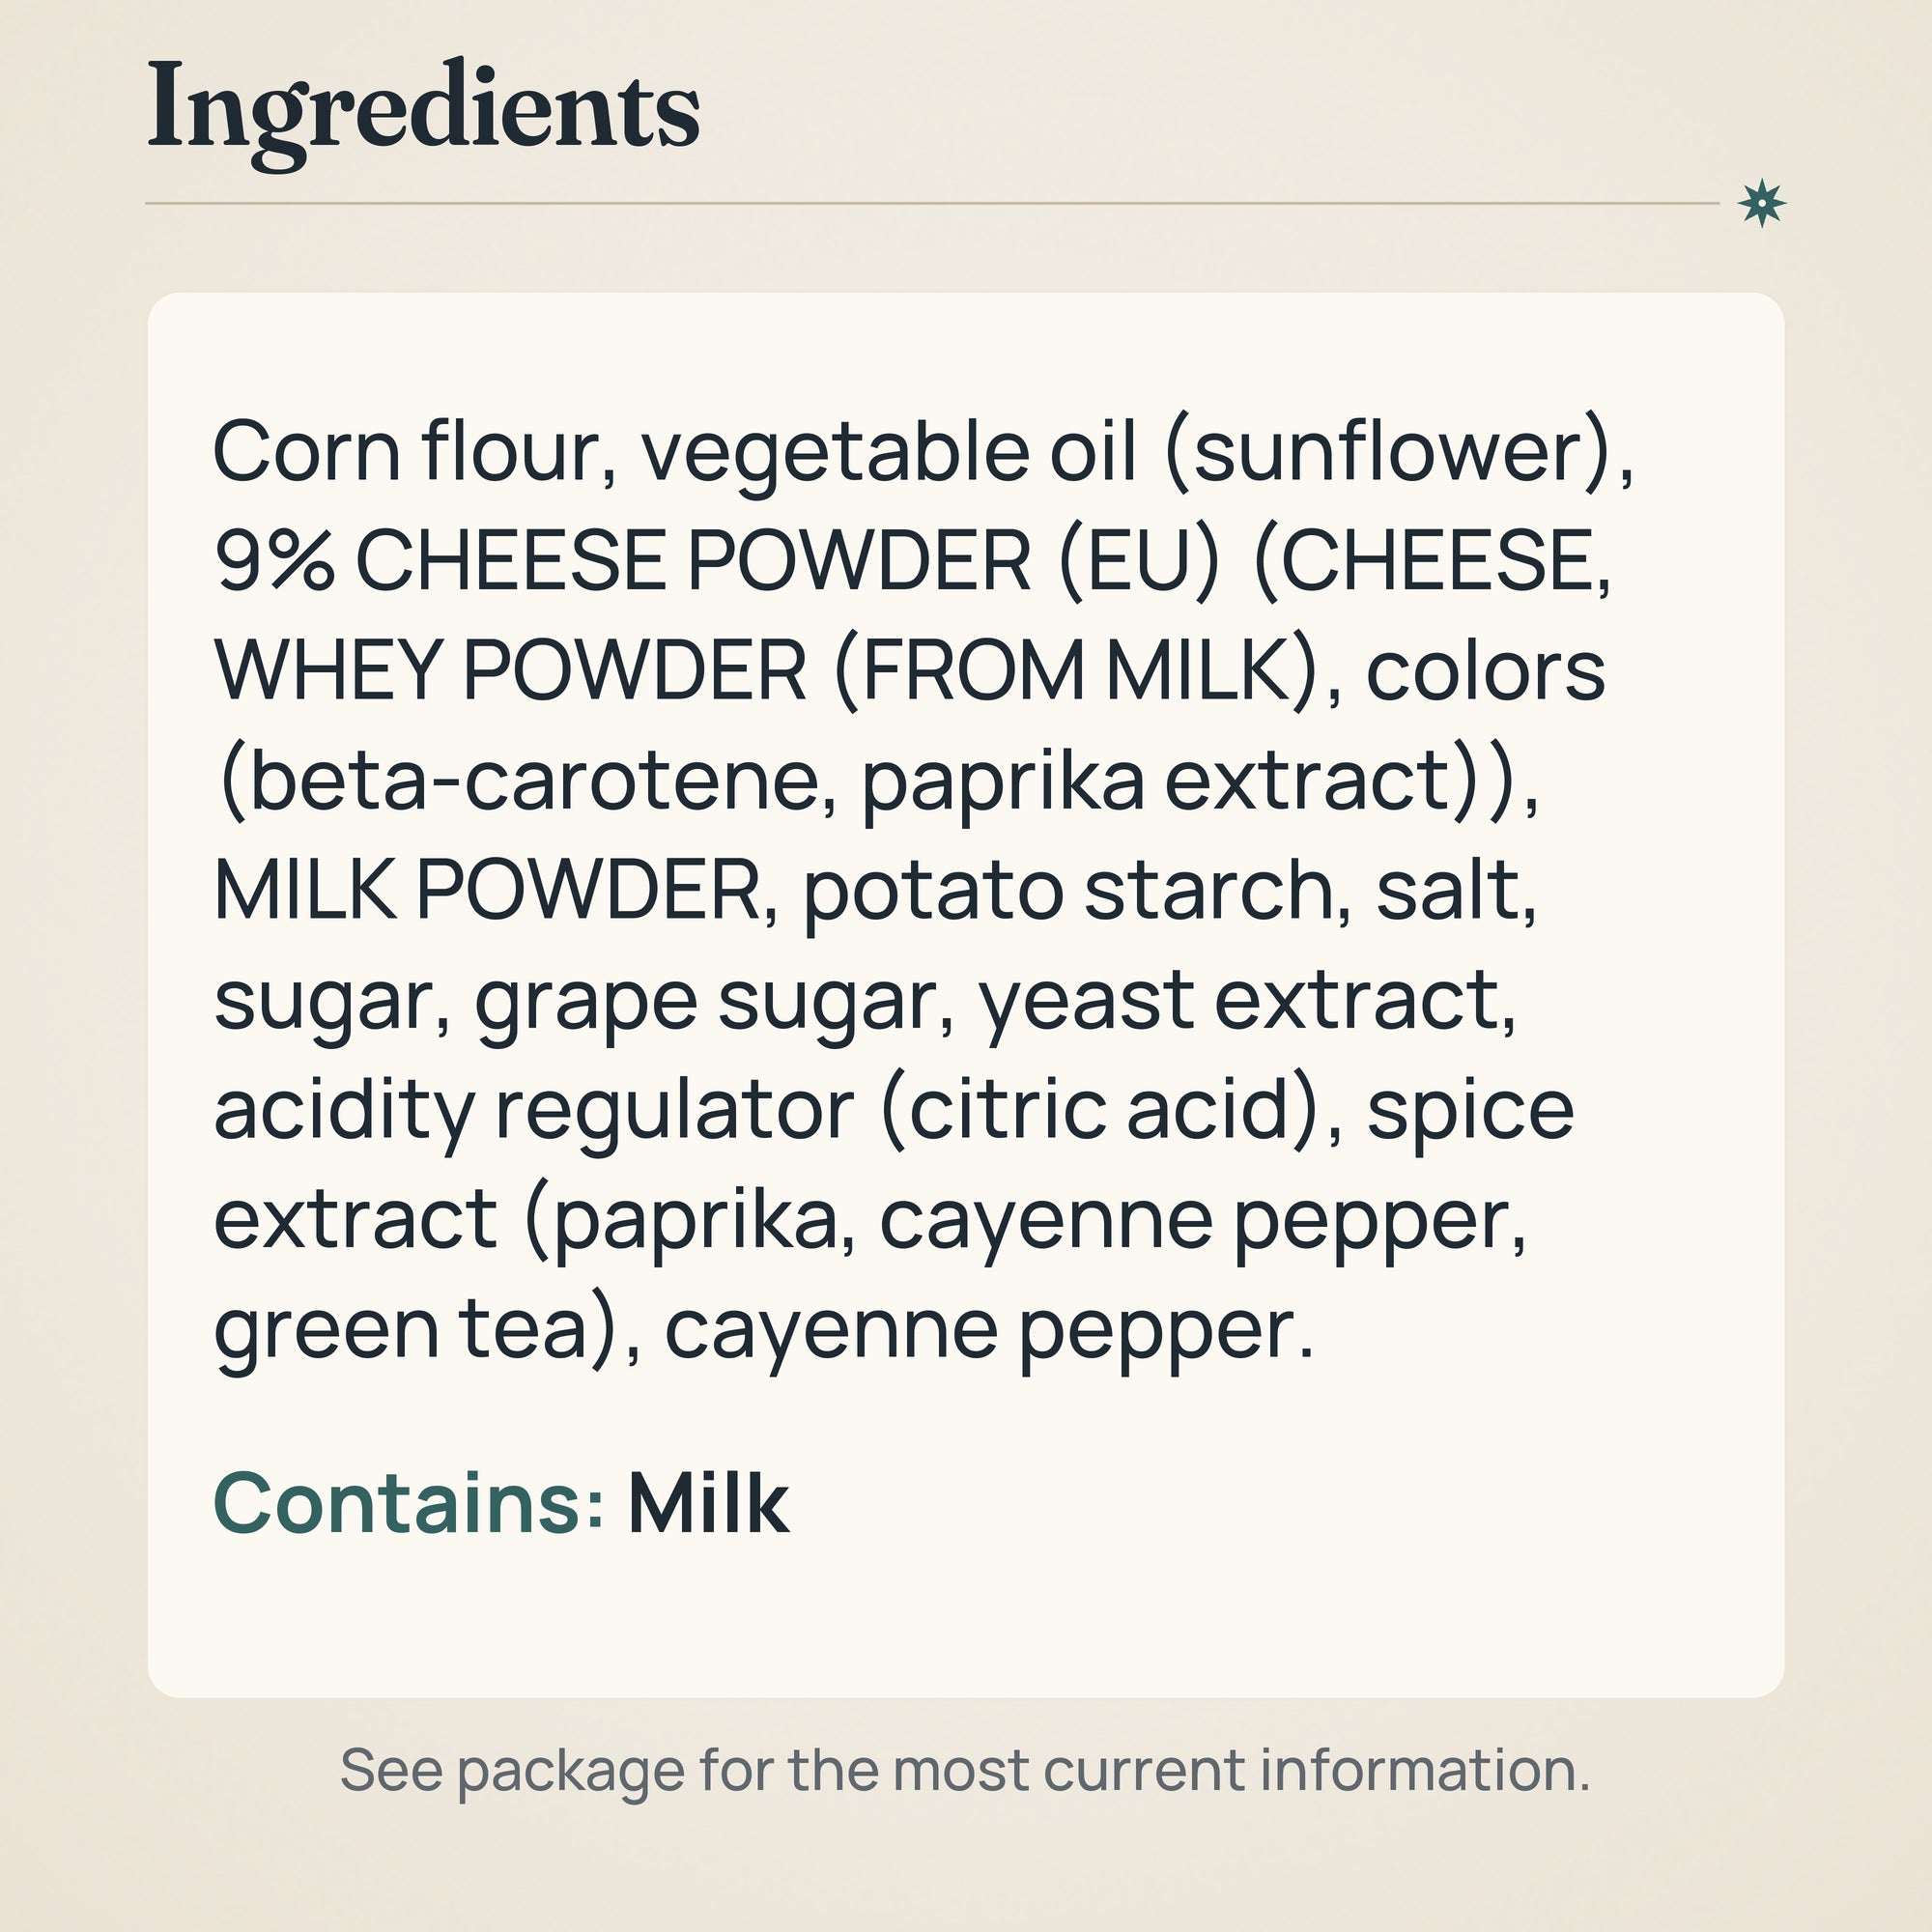Click the 'See package' footnote text
This screenshot has height=1932, width=1932.
[965, 1770]
